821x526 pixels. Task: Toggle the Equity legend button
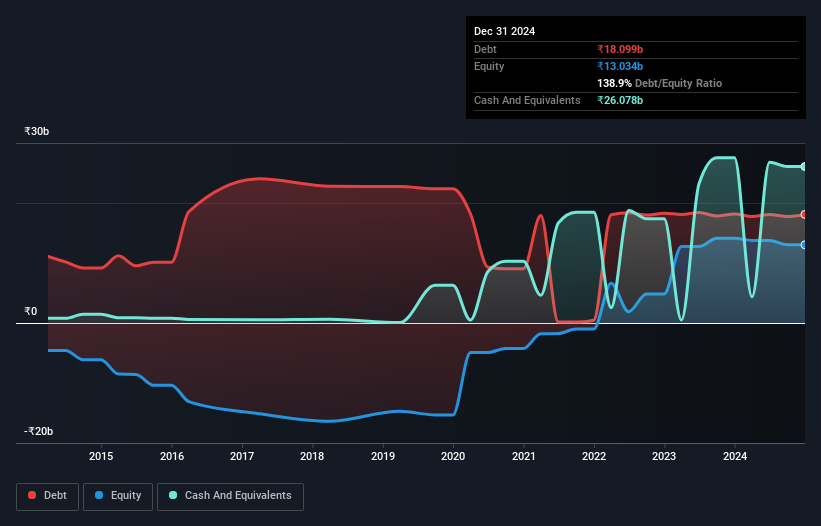118,496
